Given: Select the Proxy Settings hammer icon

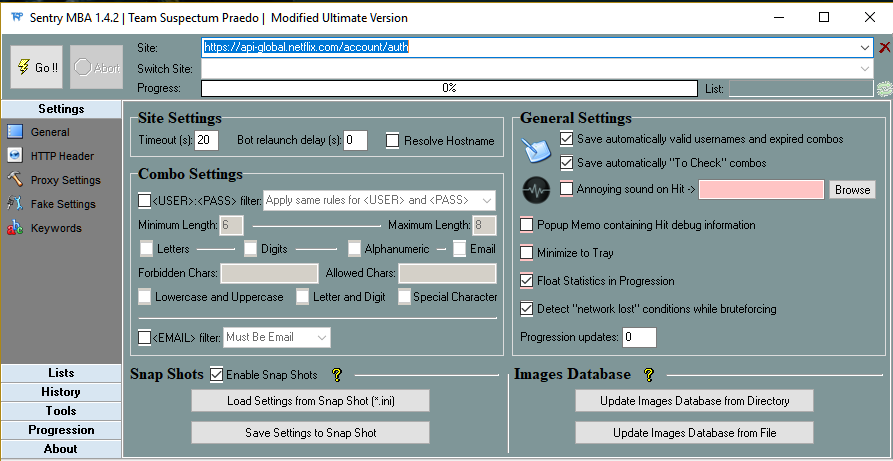Looking at the screenshot, I should [x=15, y=180].
